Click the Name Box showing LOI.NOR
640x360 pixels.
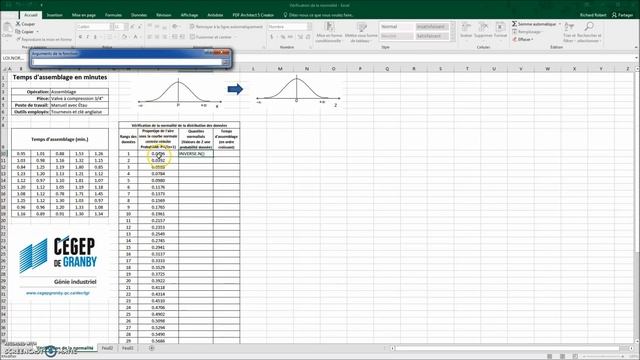(x=15, y=58)
